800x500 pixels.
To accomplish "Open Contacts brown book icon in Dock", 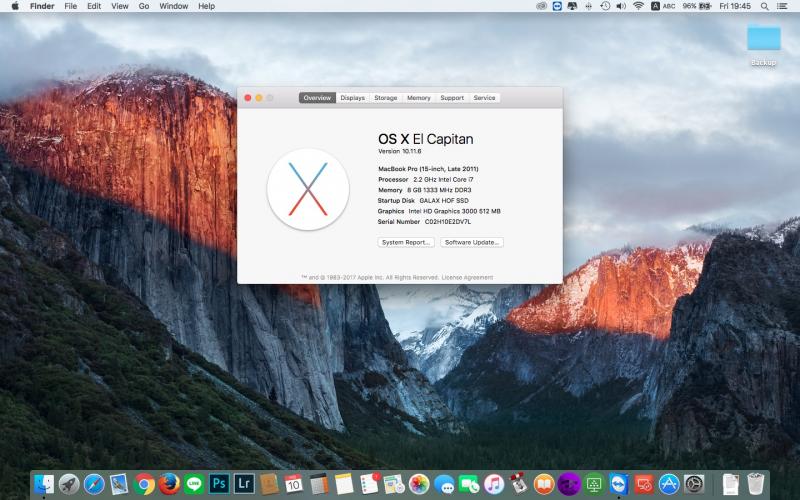I will (269, 484).
